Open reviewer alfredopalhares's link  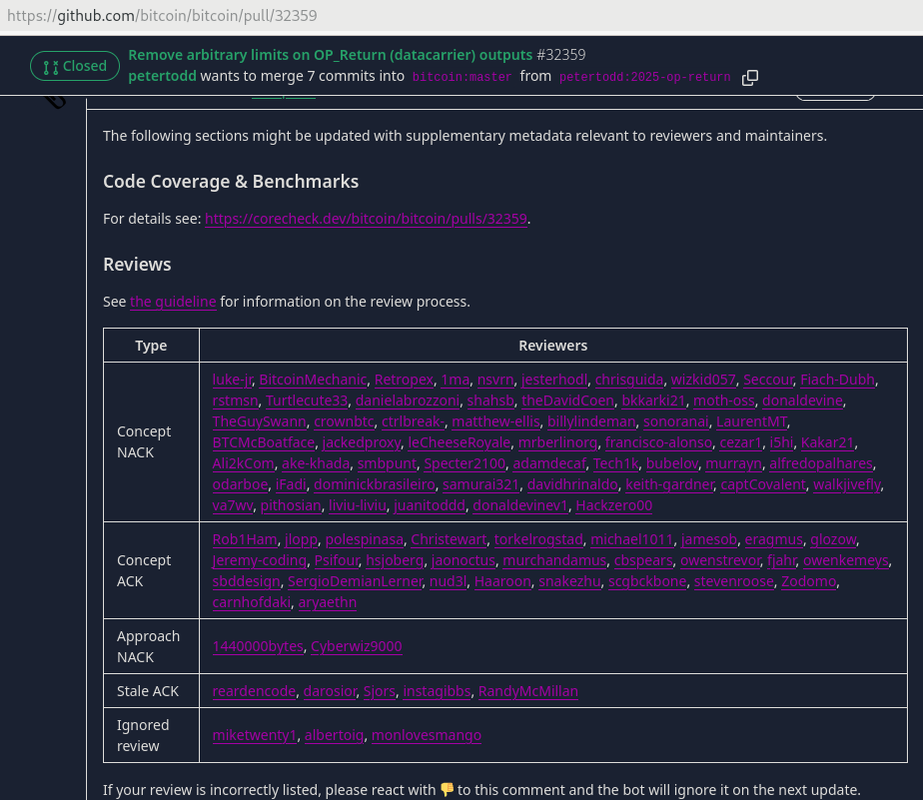tap(821, 464)
